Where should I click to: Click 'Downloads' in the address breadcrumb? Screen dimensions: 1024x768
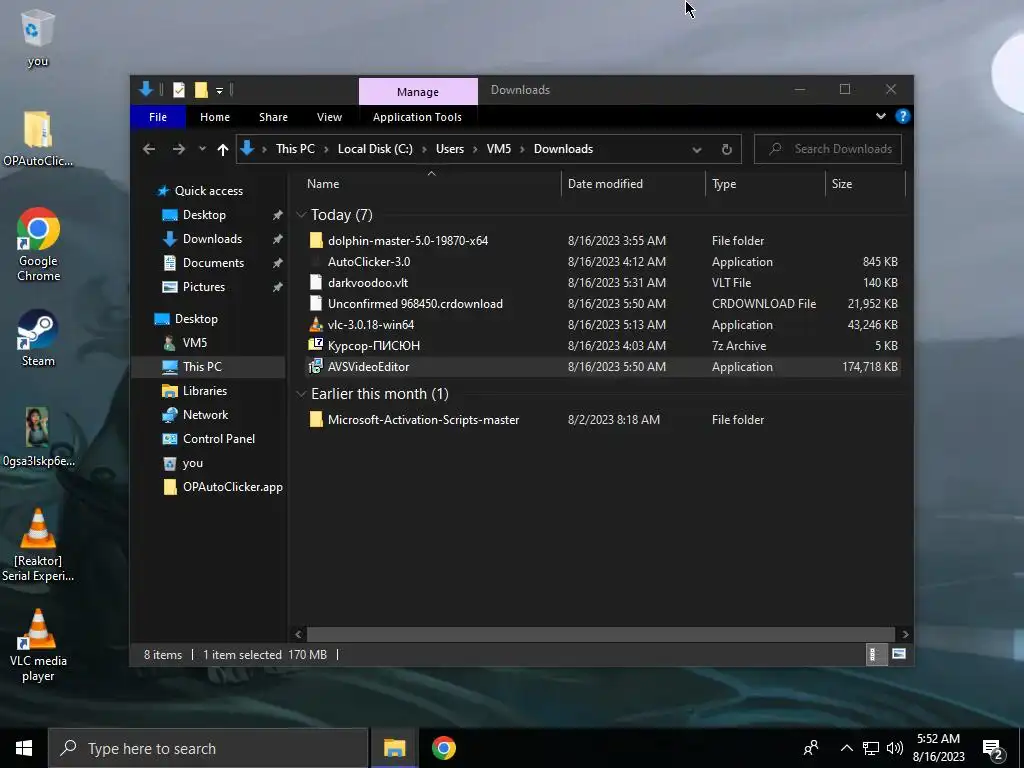tap(564, 149)
